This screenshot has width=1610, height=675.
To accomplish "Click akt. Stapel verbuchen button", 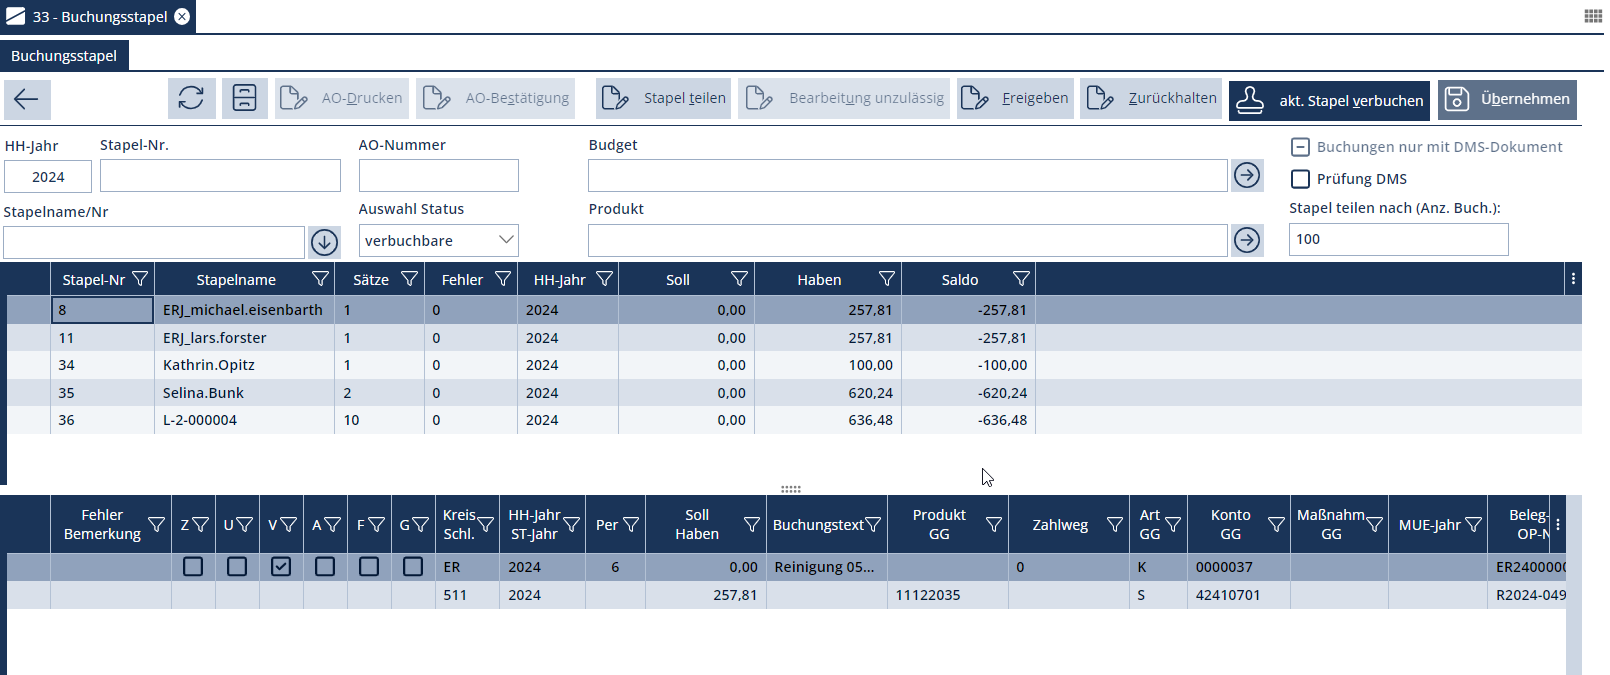I will coord(1329,100).
